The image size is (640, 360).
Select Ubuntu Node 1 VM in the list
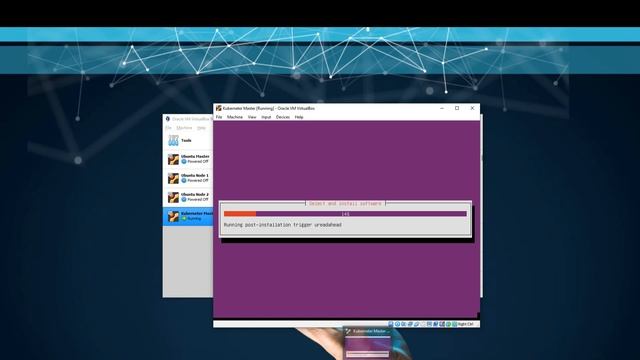point(188,178)
